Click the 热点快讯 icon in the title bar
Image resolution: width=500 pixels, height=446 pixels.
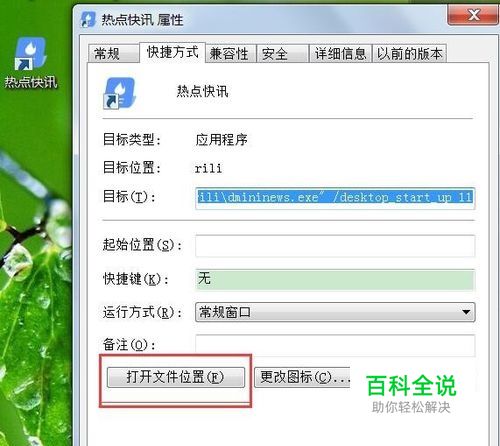89,19
